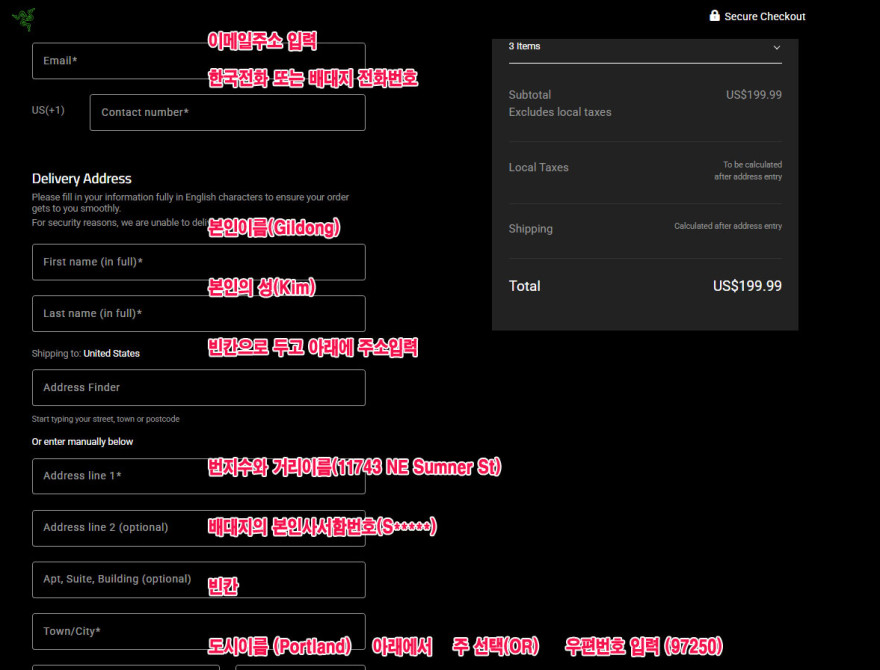Expand the 3 Items order summary chevron
The image size is (880, 670).
coord(777,47)
